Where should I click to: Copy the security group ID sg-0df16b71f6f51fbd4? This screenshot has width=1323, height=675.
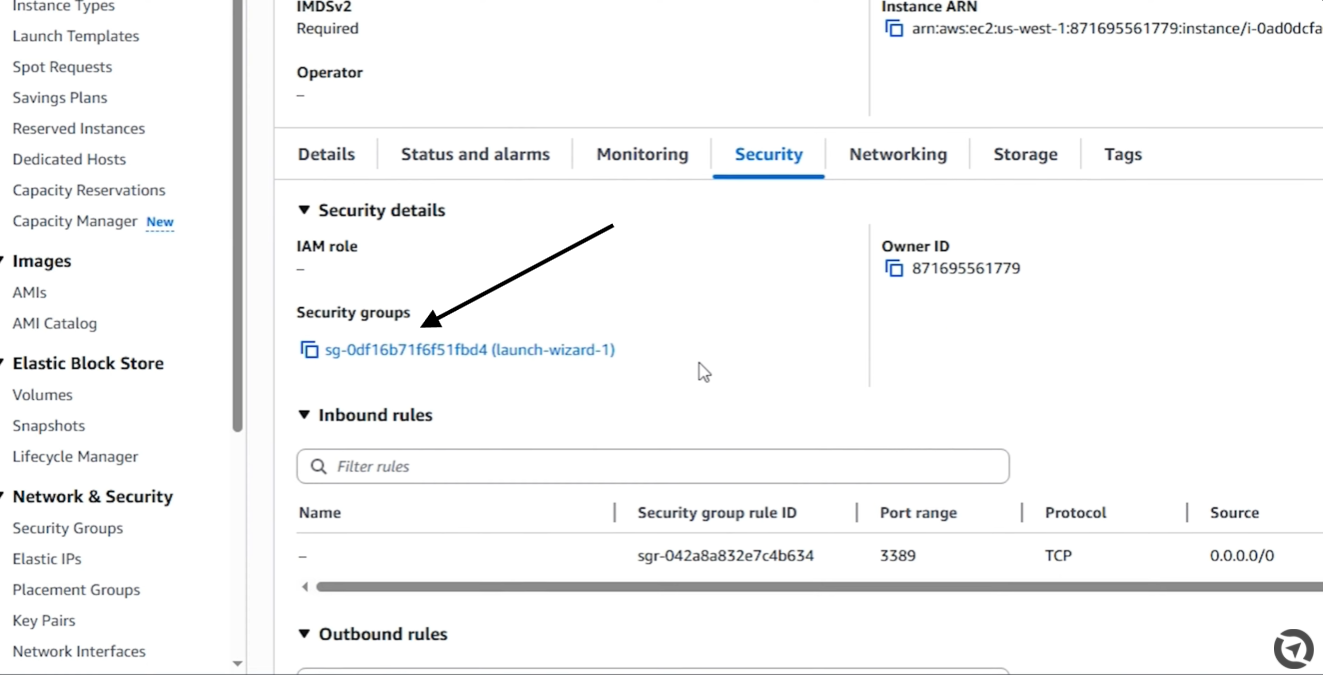click(x=310, y=350)
